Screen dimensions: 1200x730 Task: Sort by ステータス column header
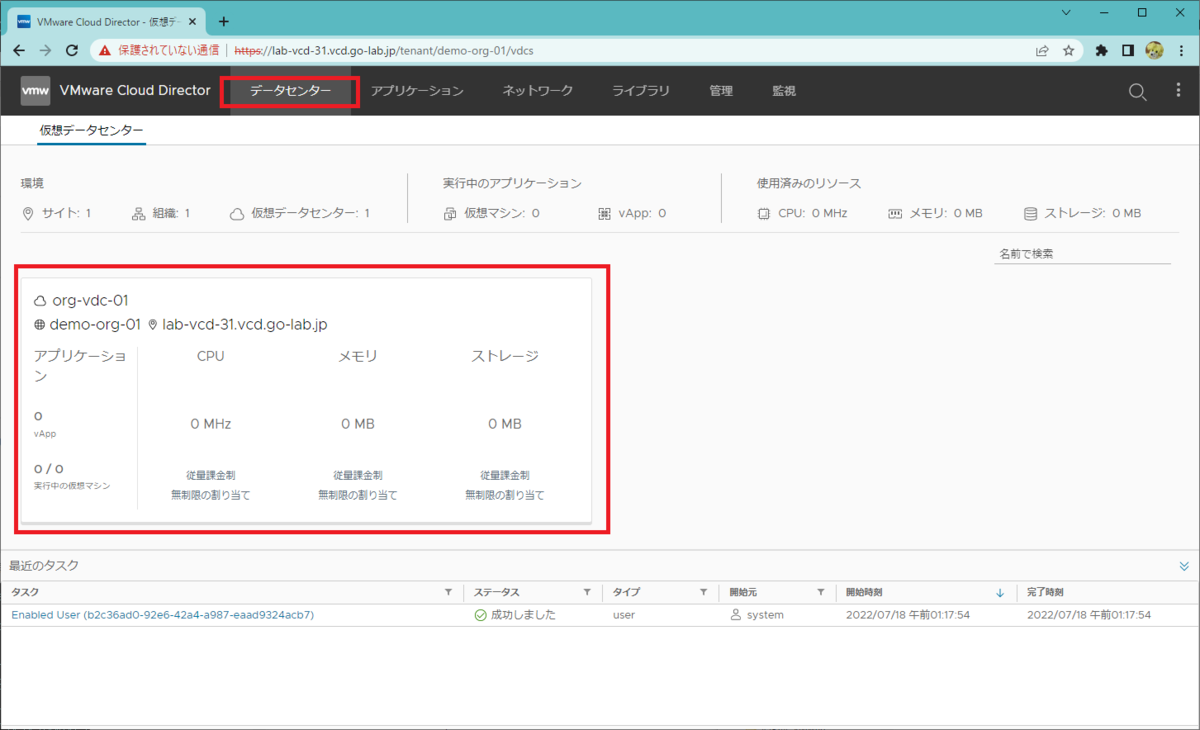[497, 592]
